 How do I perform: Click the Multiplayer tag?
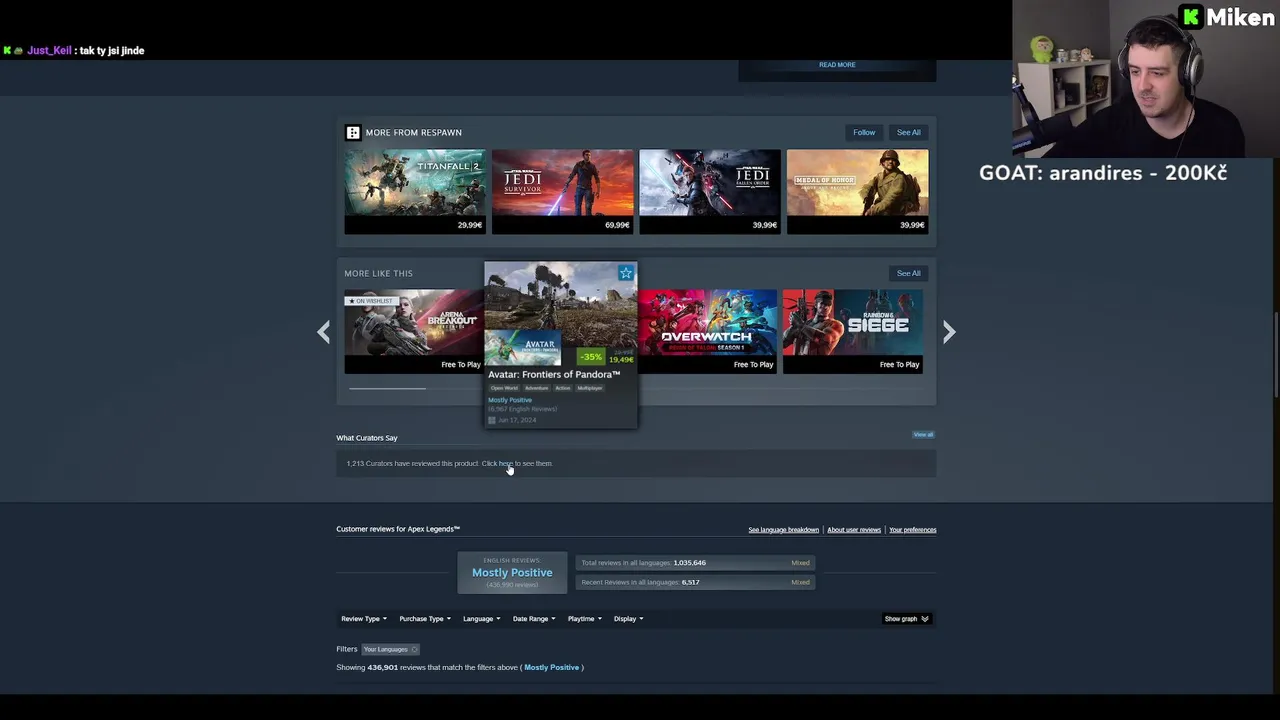(590, 388)
